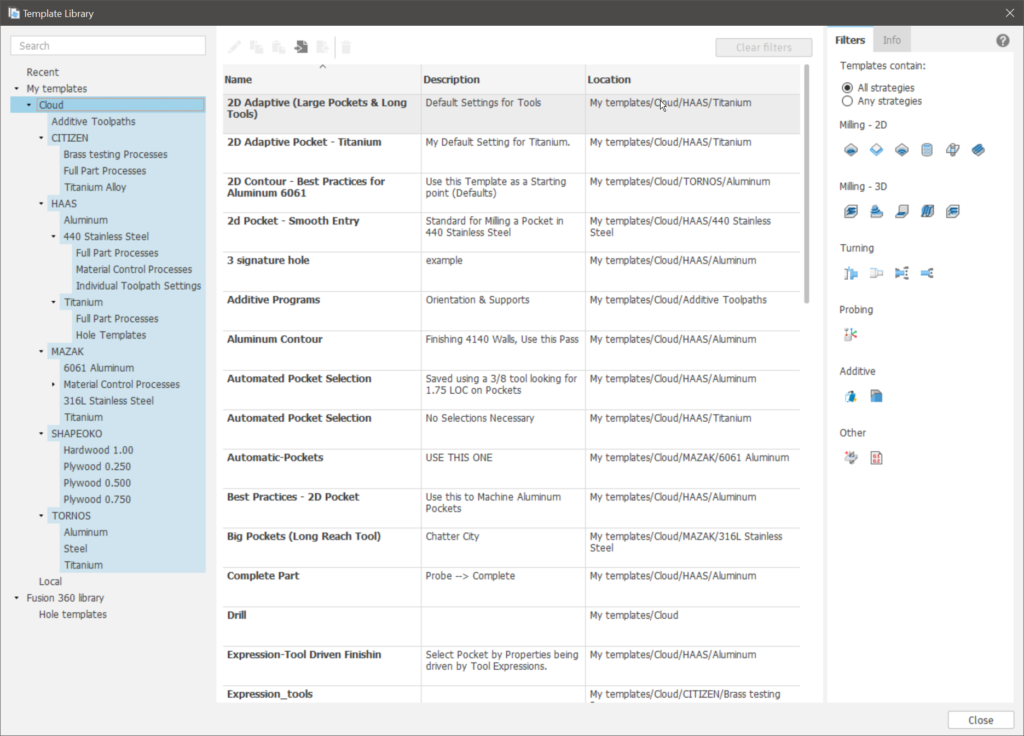The height and width of the screenshot is (736, 1024).
Task: Click the template list vertical scrollbar
Action: [x=807, y=183]
